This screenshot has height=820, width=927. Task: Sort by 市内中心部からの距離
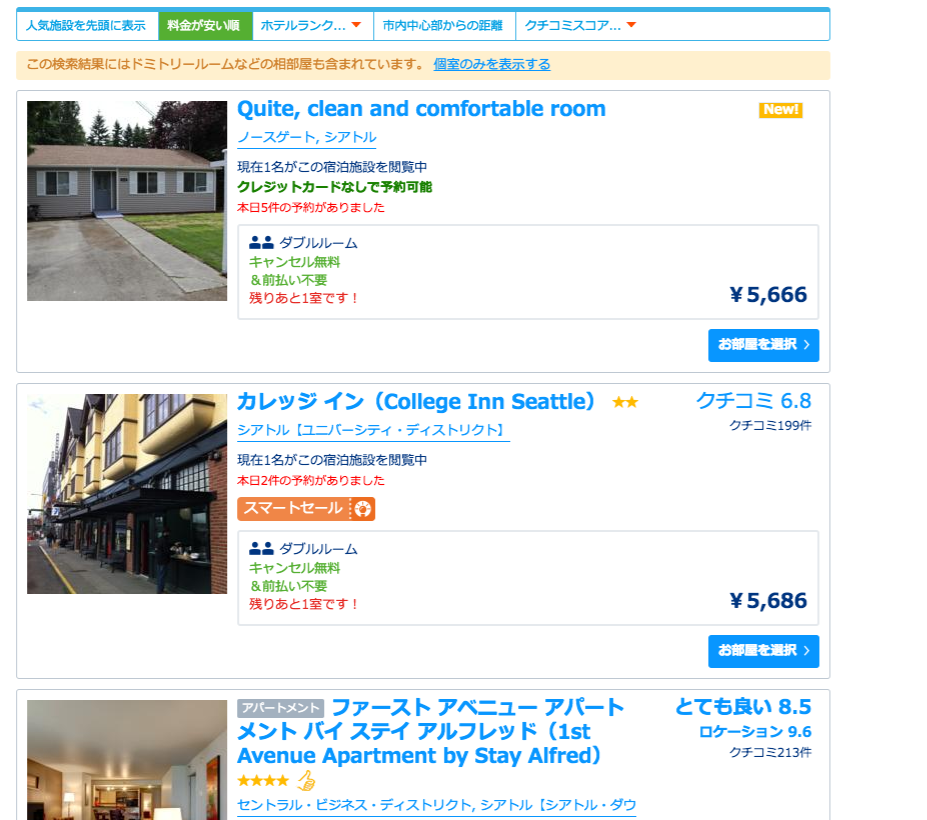pos(443,26)
